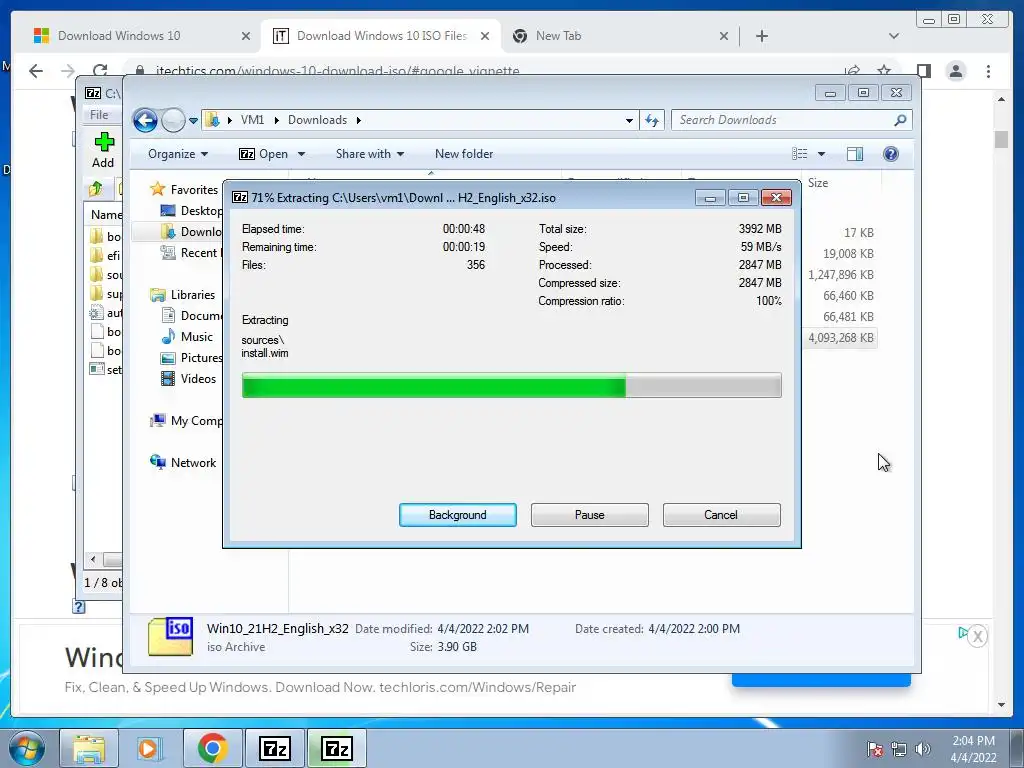The height and width of the screenshot is (768, 1024).
Task: Open a new Chrome tab
Action: coord(761,36)
